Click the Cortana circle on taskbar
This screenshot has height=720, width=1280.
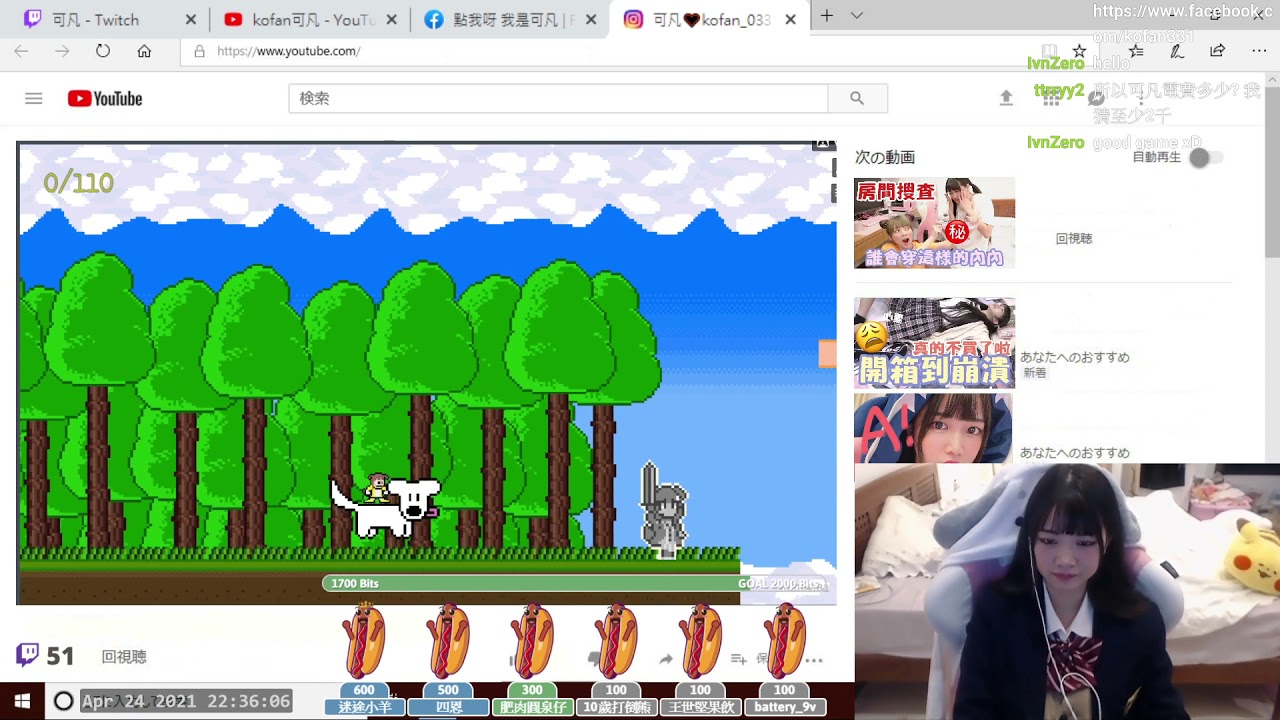(x=63, y=701)
